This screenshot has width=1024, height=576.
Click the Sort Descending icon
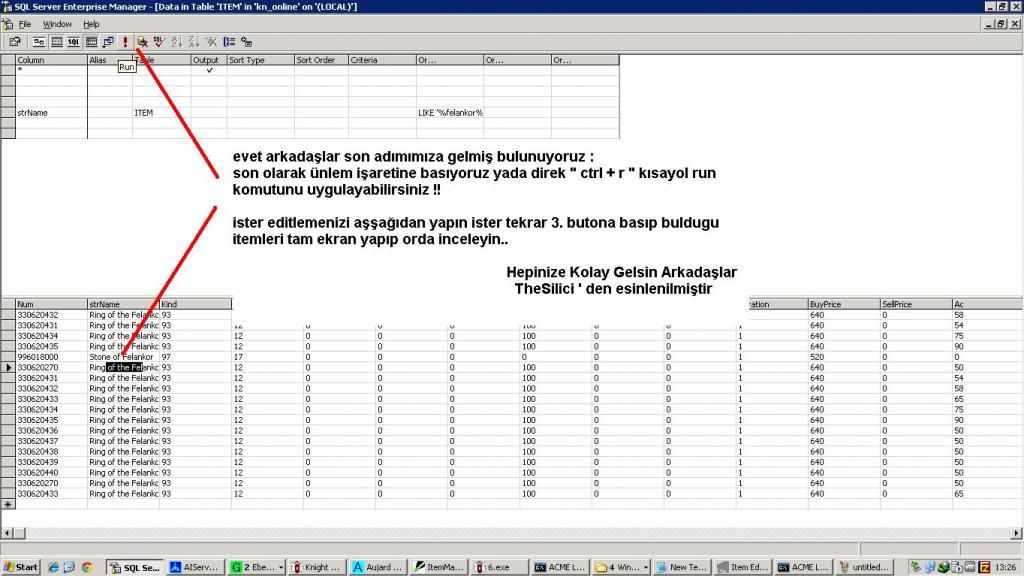pos(193,42)
